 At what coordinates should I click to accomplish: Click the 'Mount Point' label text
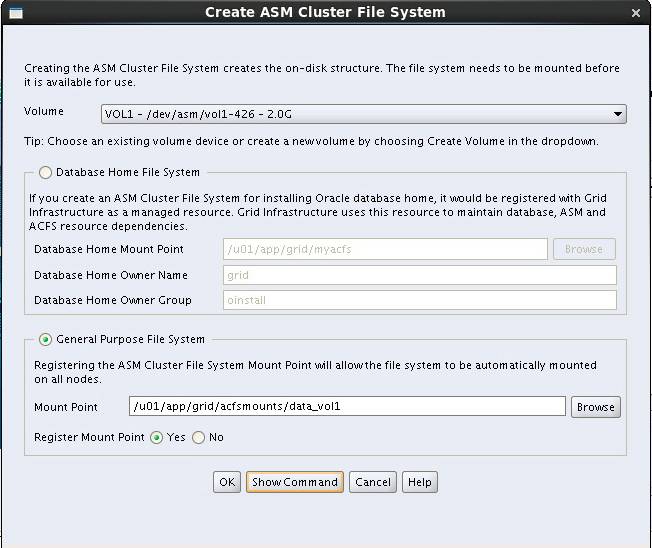66,407
